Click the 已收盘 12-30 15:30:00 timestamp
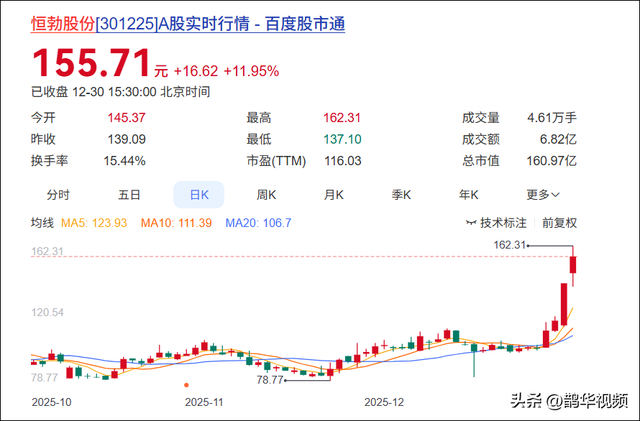640x421 pixels. tap(120, 92)
